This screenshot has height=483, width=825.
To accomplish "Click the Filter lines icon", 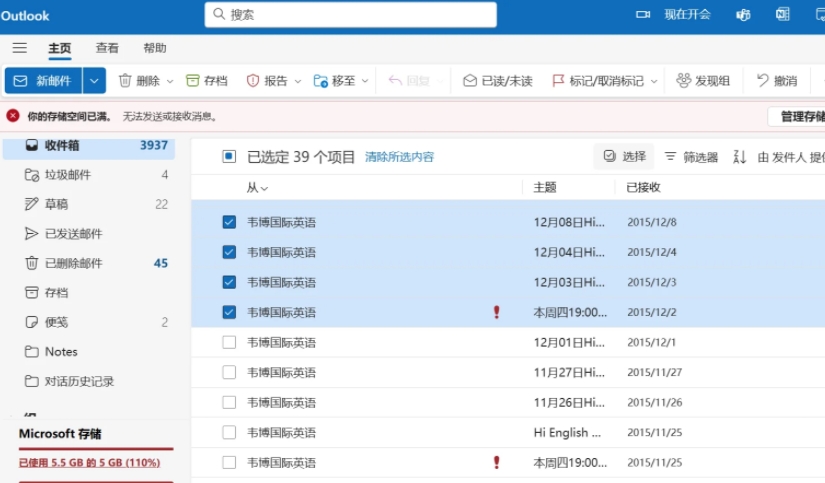I will pos(670,156).
